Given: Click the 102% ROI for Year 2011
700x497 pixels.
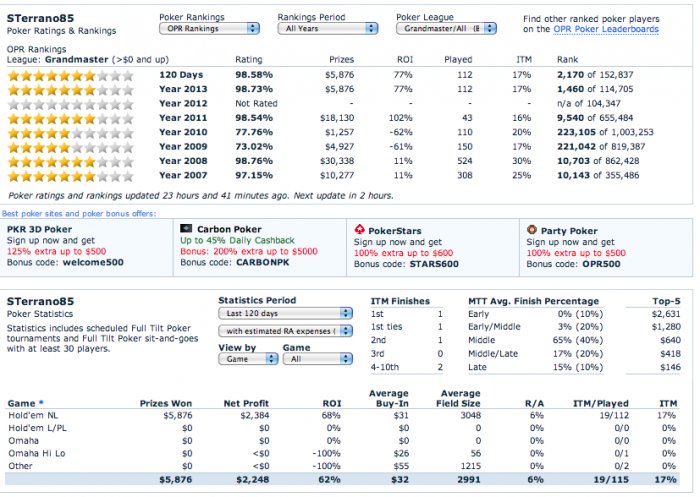Looking at the screenshot, I should tap(400, 118).
